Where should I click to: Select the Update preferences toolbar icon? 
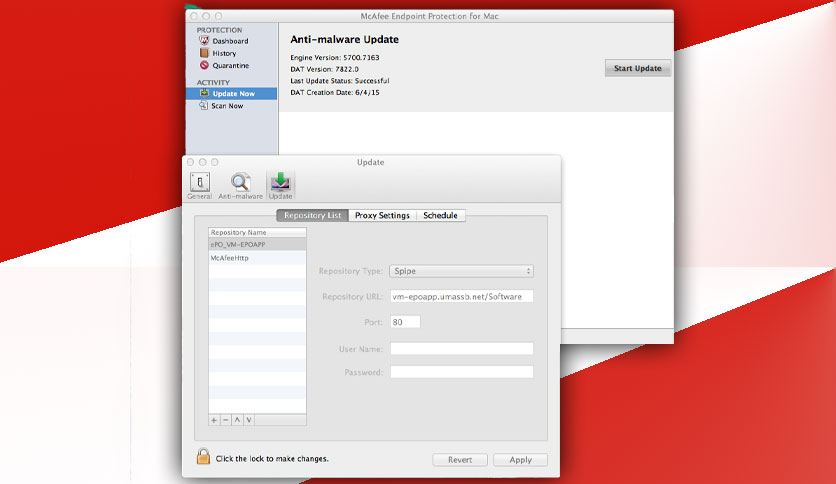[x=280, y=185]
